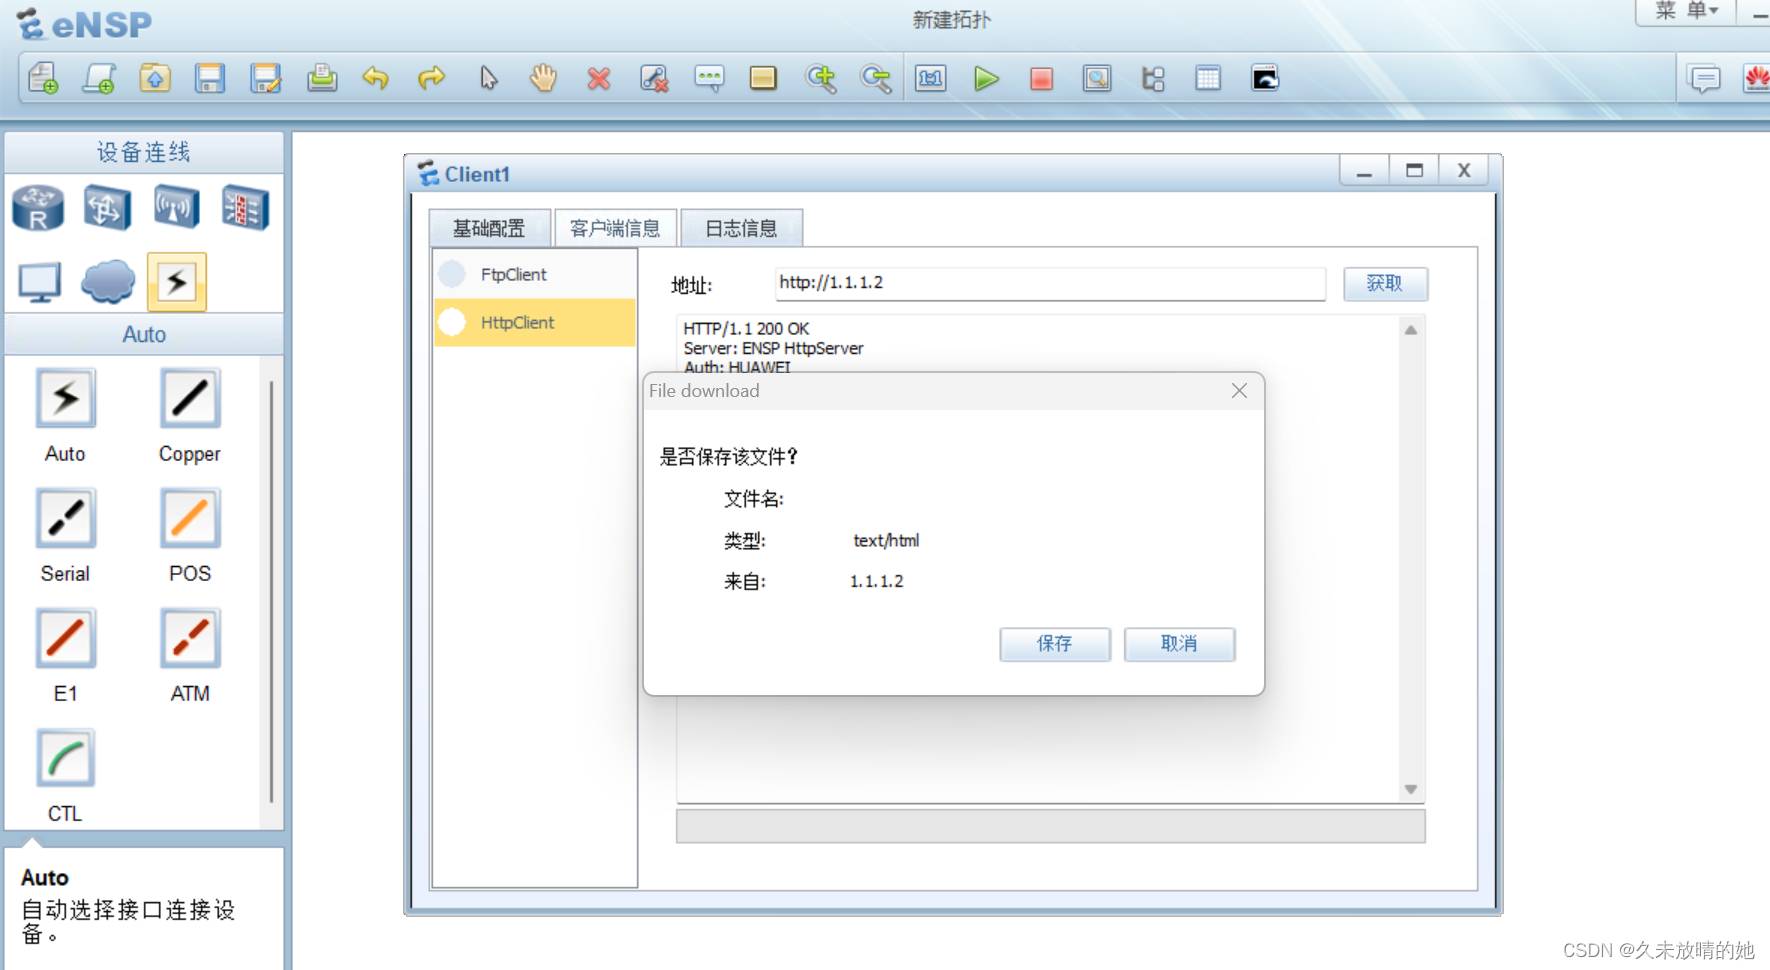The width and height of the screenshot is (1770, 970).
Task: Start devices with green play icon
Action: [x=986, y=78]
